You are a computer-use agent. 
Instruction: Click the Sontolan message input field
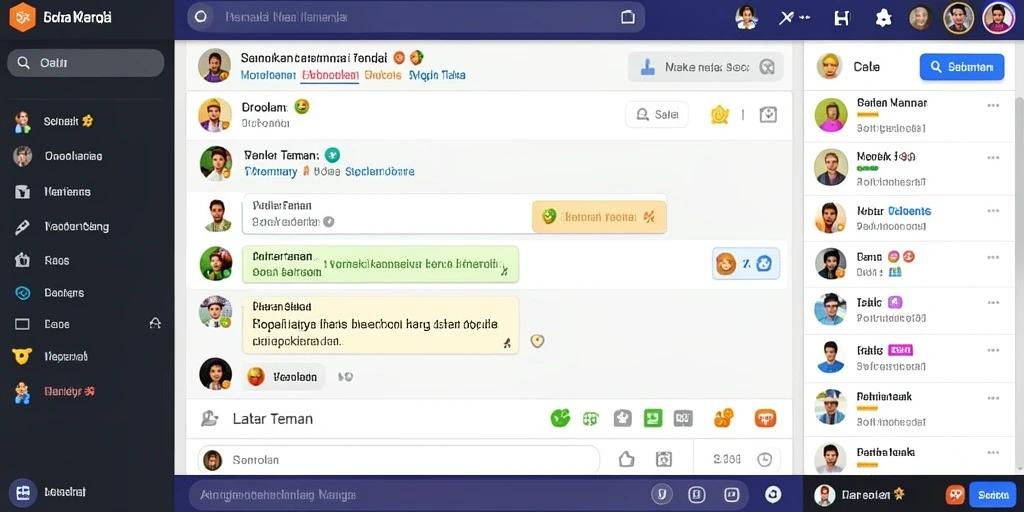tap(398, 460)
